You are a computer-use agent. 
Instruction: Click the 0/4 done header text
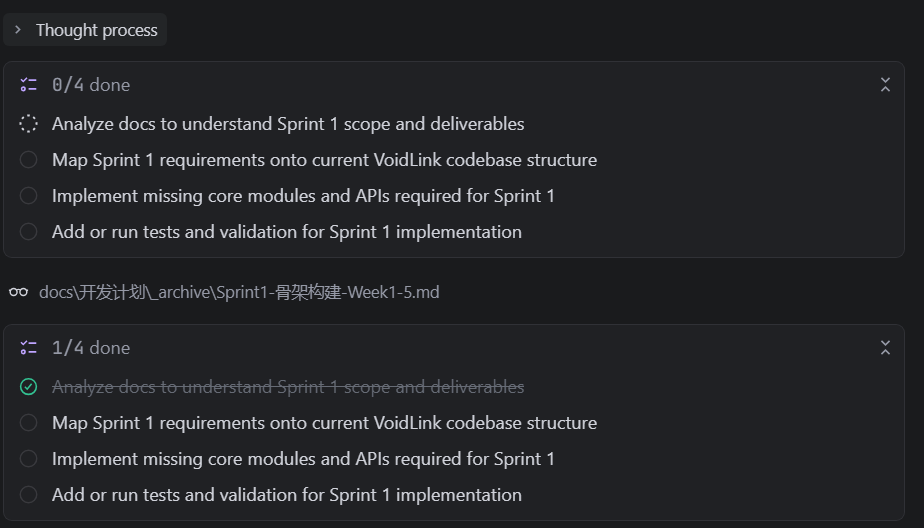point(91,85)
